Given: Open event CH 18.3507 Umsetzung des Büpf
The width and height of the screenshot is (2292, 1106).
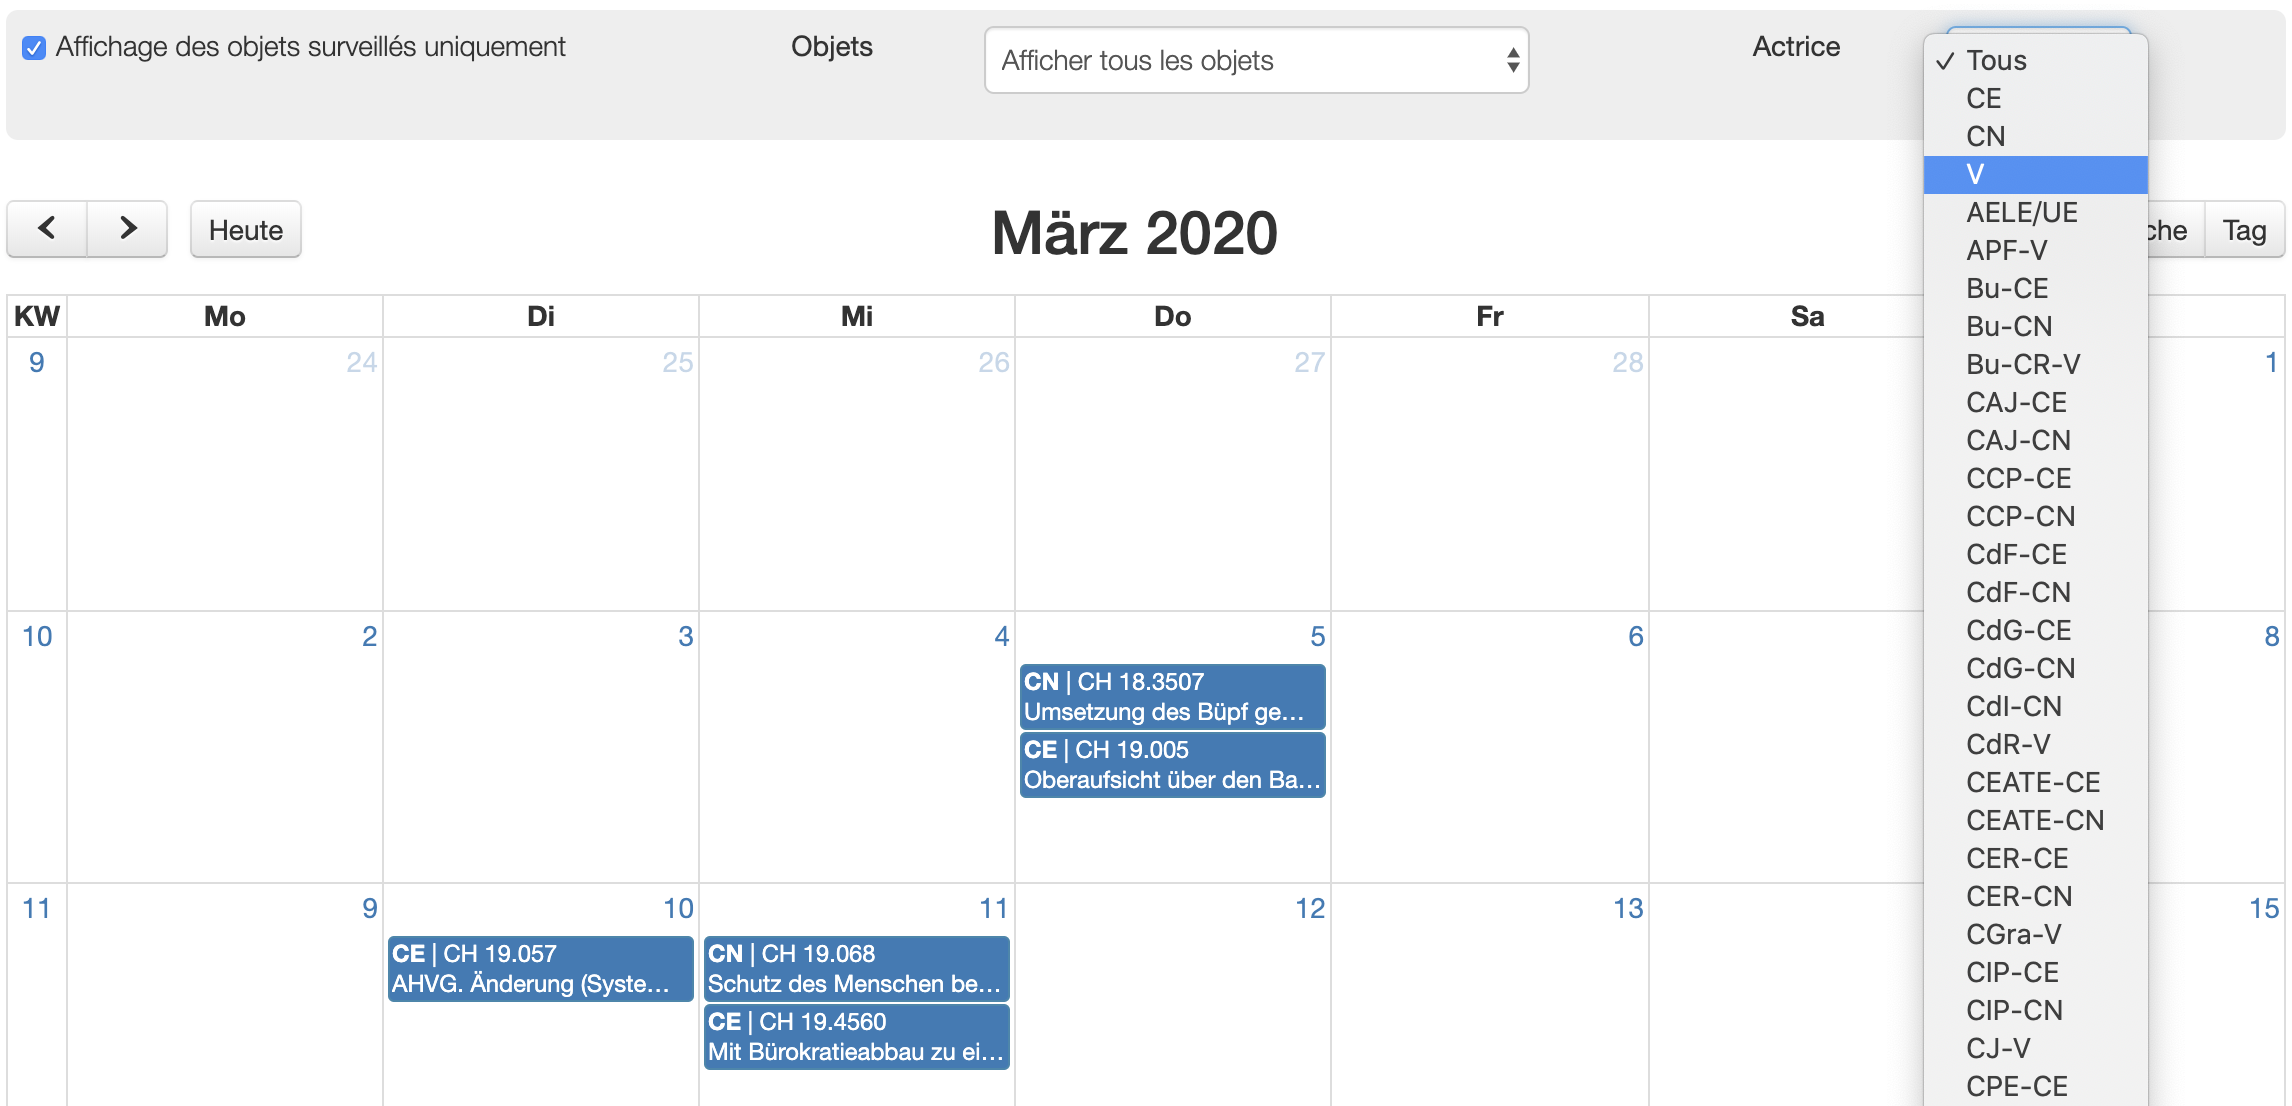Looking at the screenshot, I should tap(1173, 697).
